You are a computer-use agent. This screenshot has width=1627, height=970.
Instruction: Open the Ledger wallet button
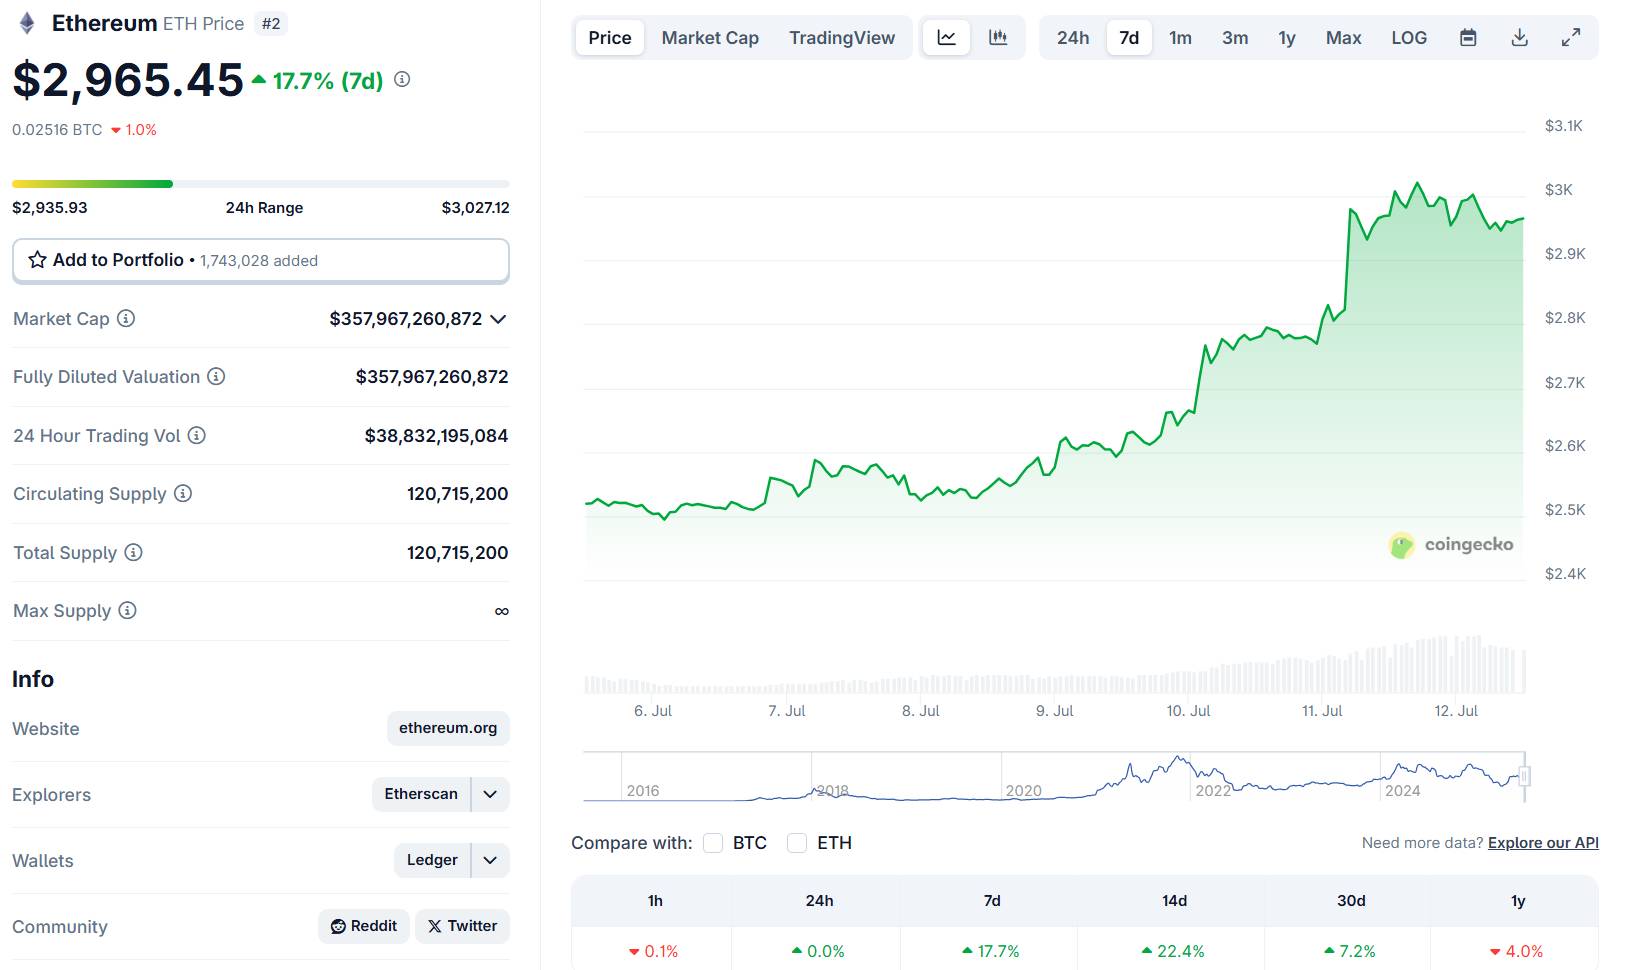click(x=432, y=860)
